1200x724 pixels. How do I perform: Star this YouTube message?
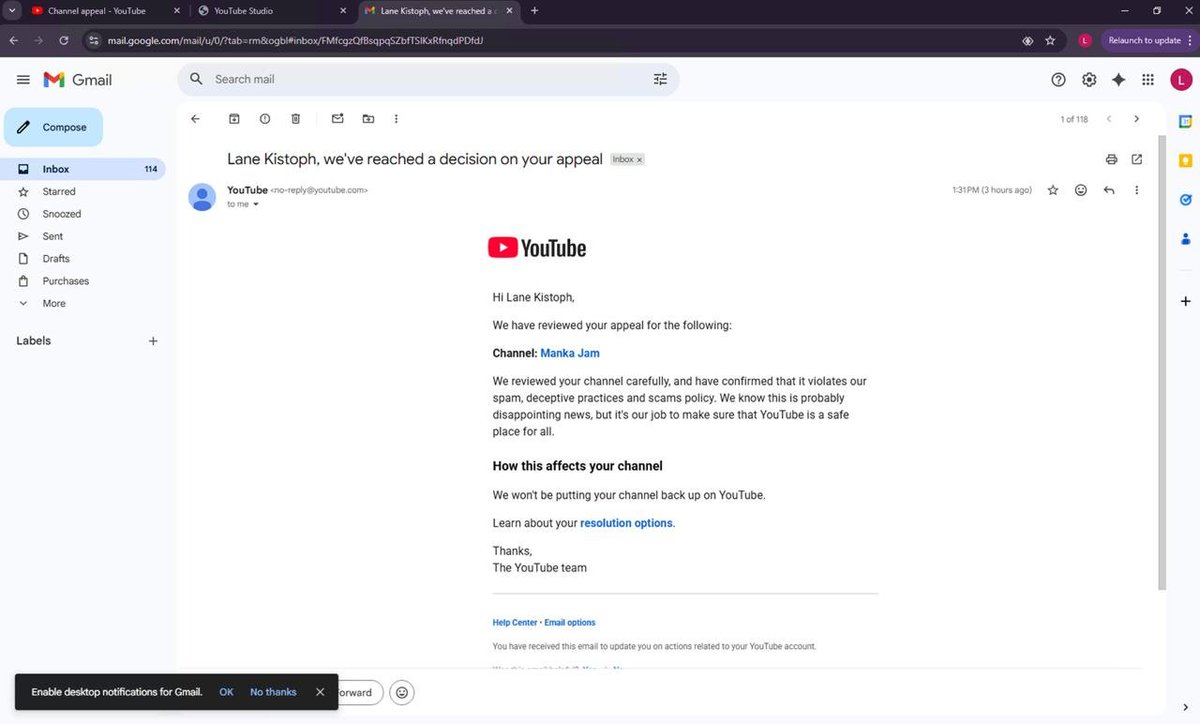[x=1053, y=190]
